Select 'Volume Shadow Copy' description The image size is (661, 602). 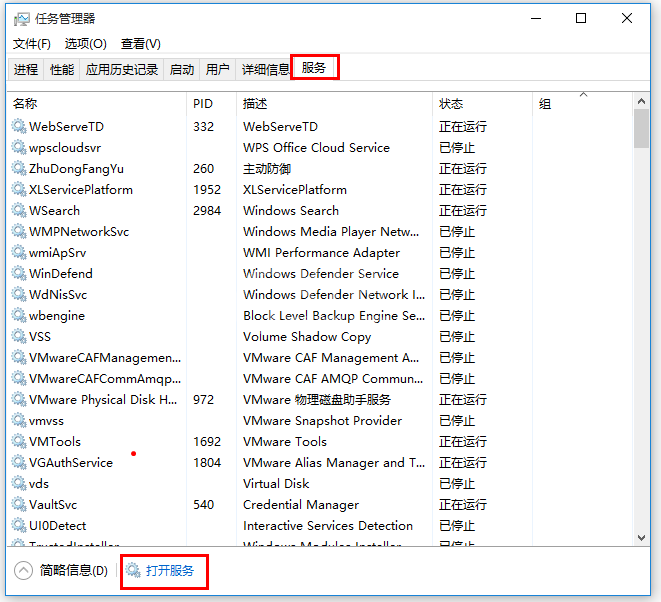307,336
